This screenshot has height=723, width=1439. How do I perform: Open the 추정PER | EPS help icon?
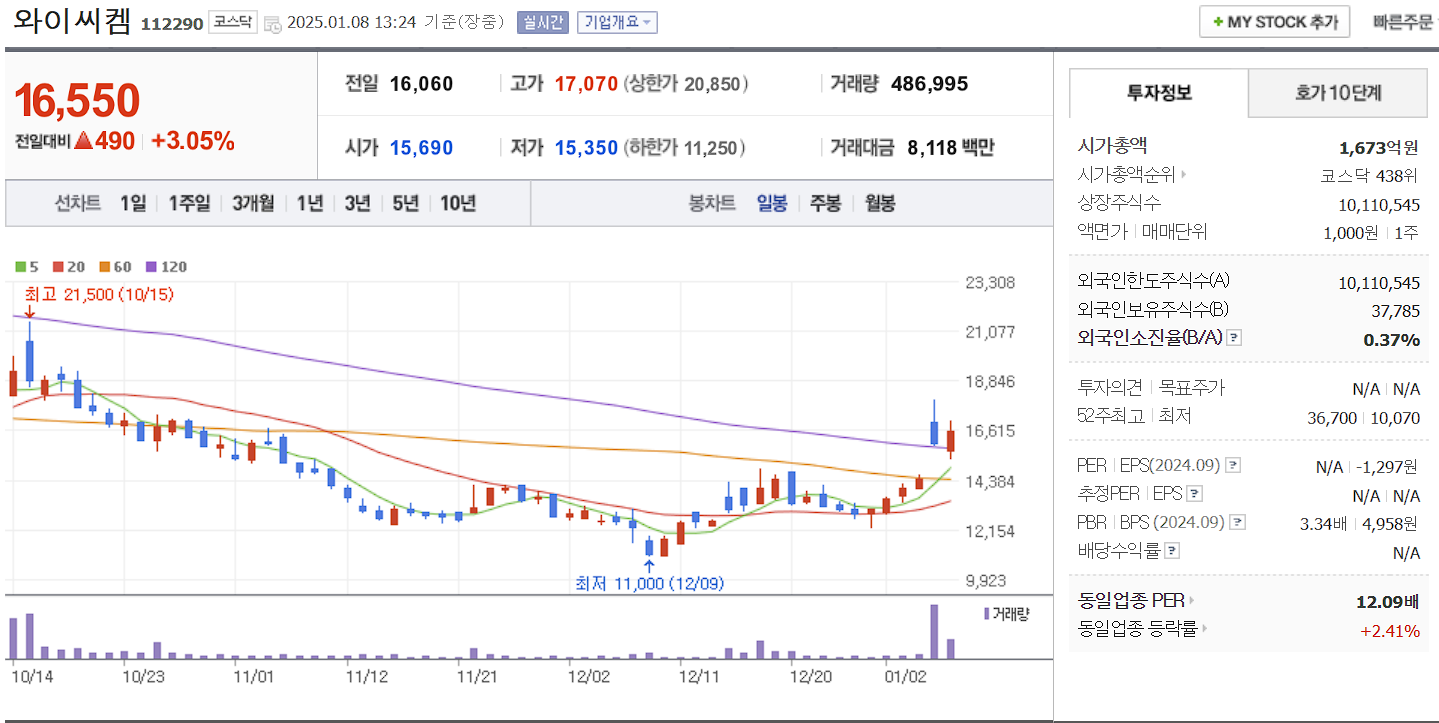pos(1193,494)
